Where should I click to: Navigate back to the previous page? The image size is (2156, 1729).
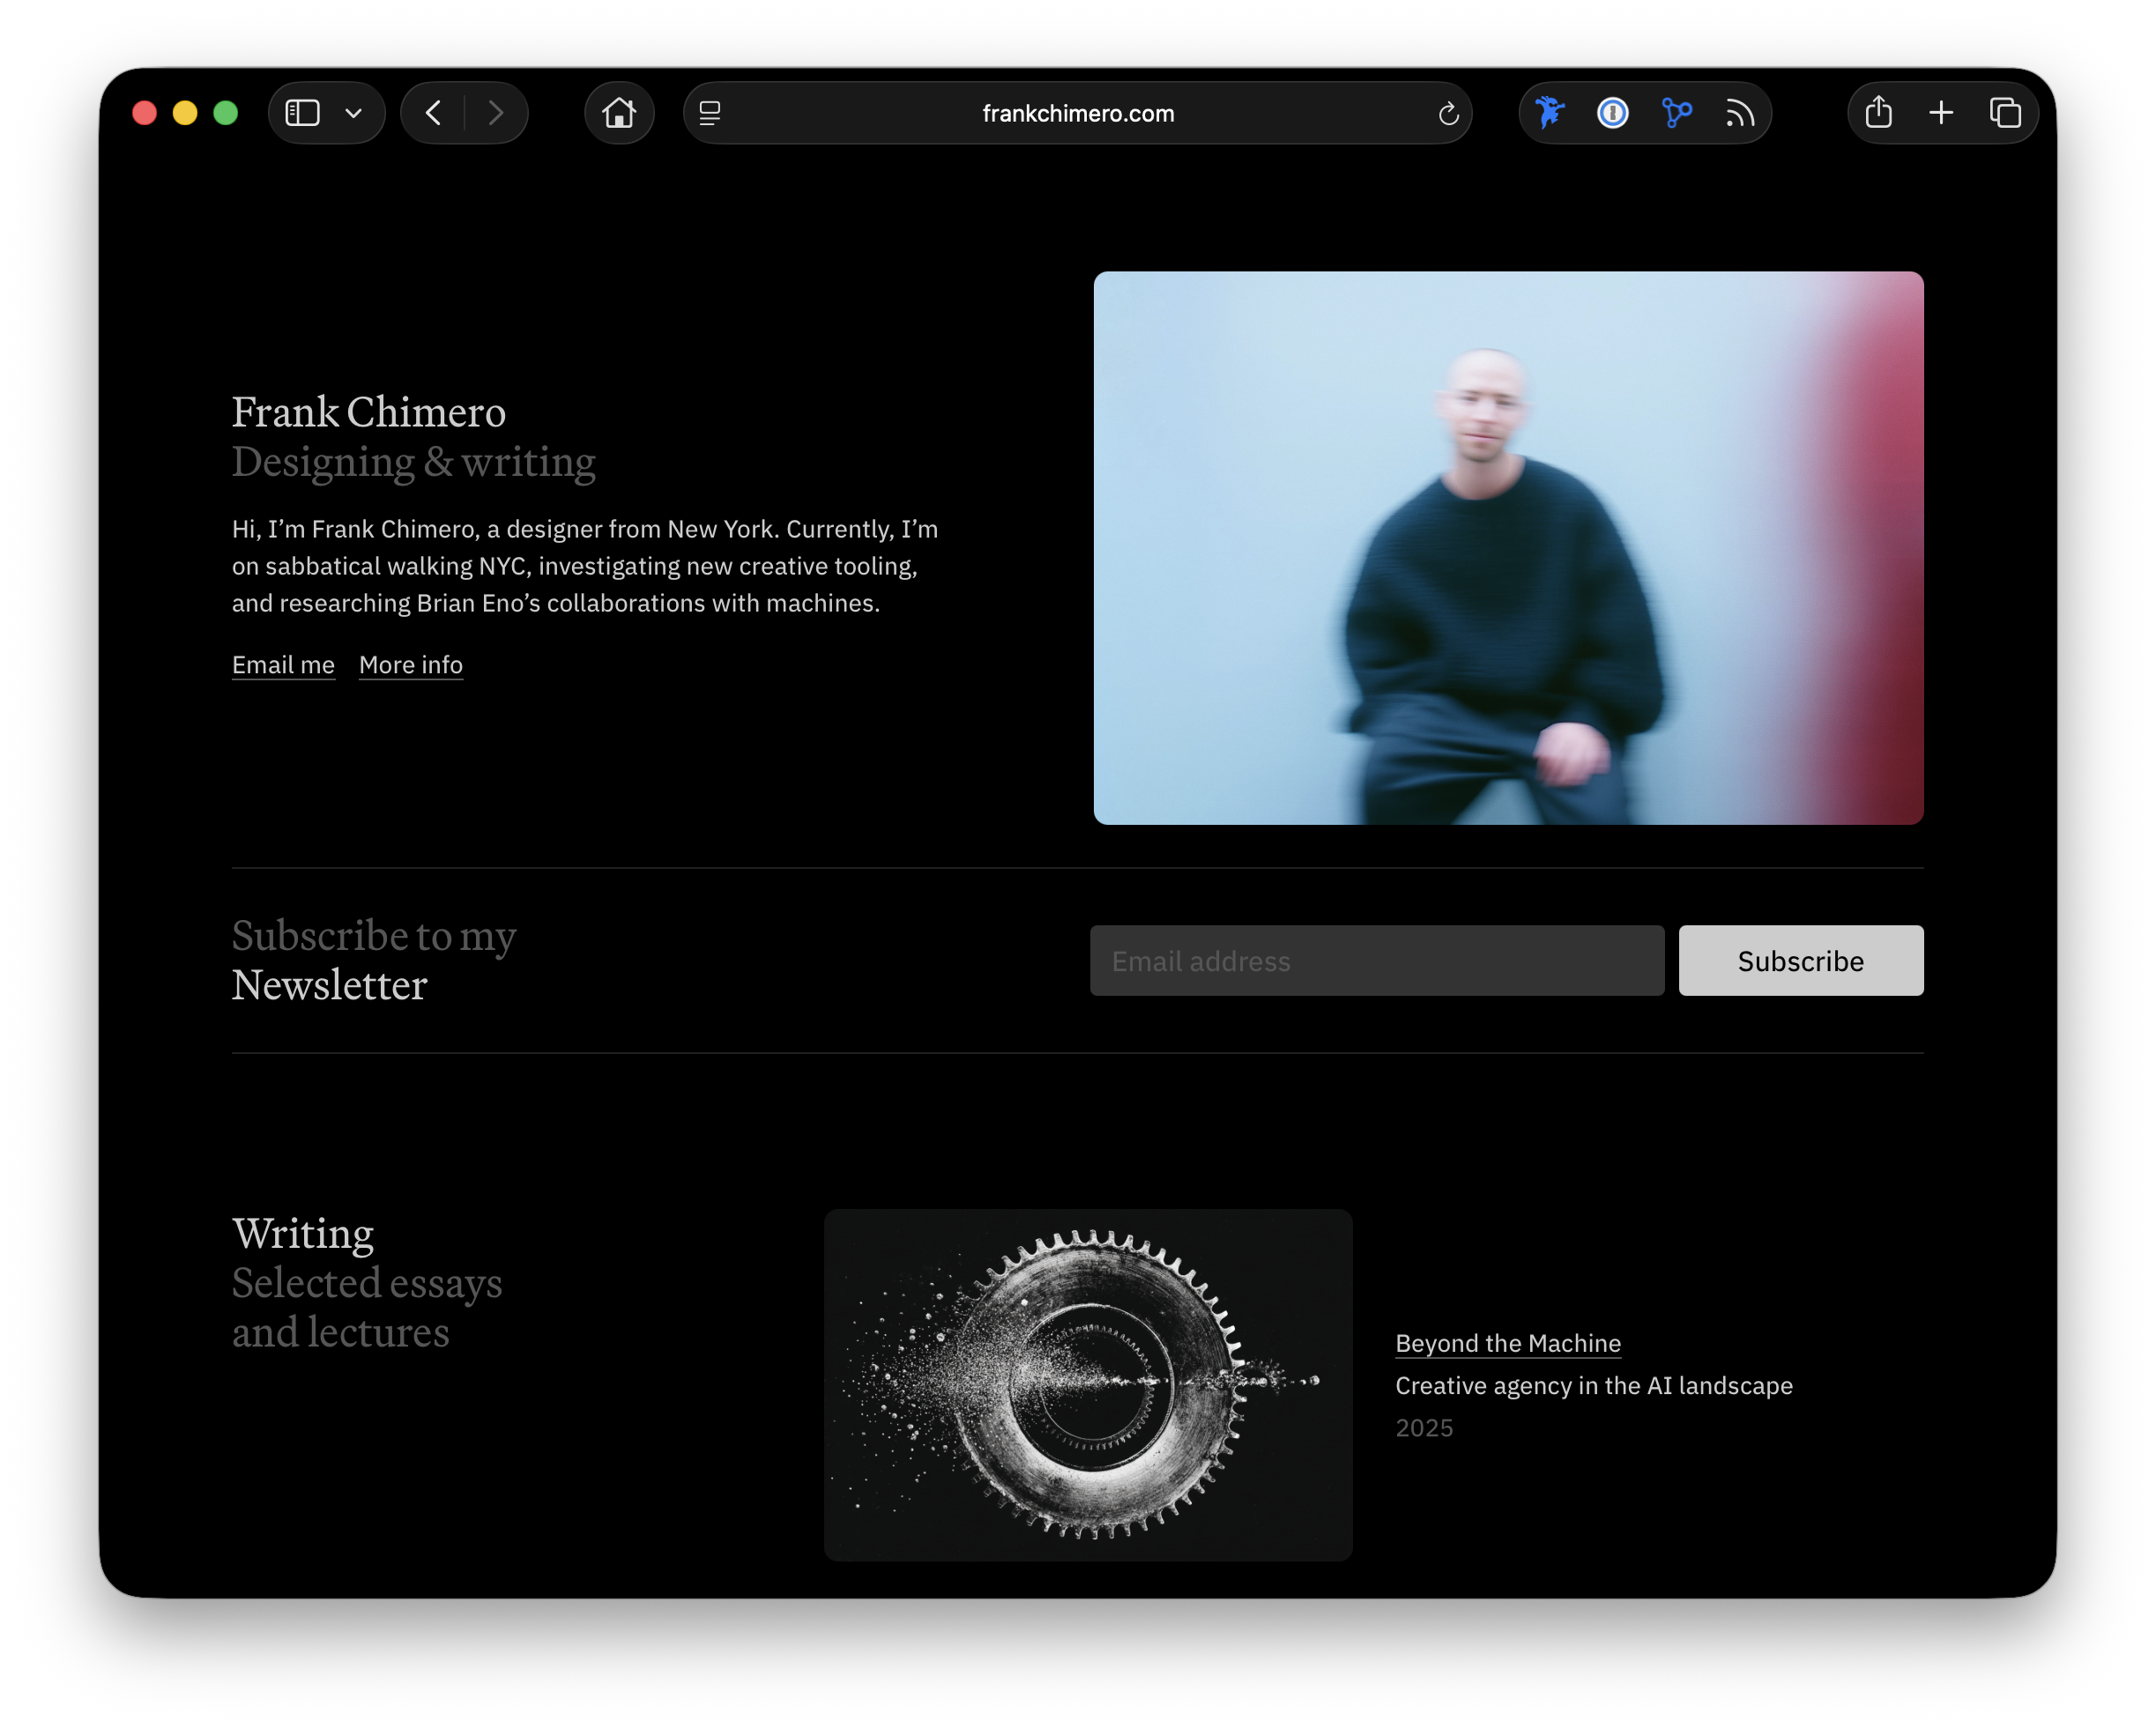[x=432, y=112]
